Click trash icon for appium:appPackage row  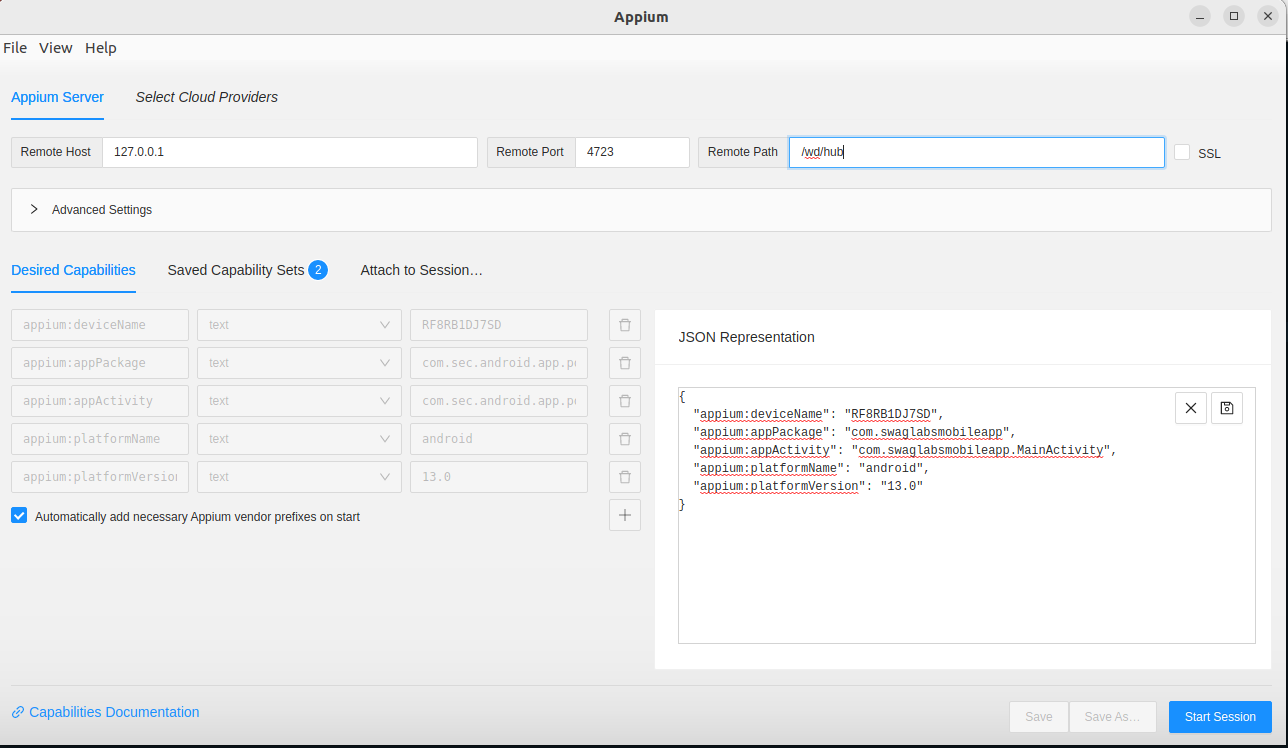pos(625,363)
